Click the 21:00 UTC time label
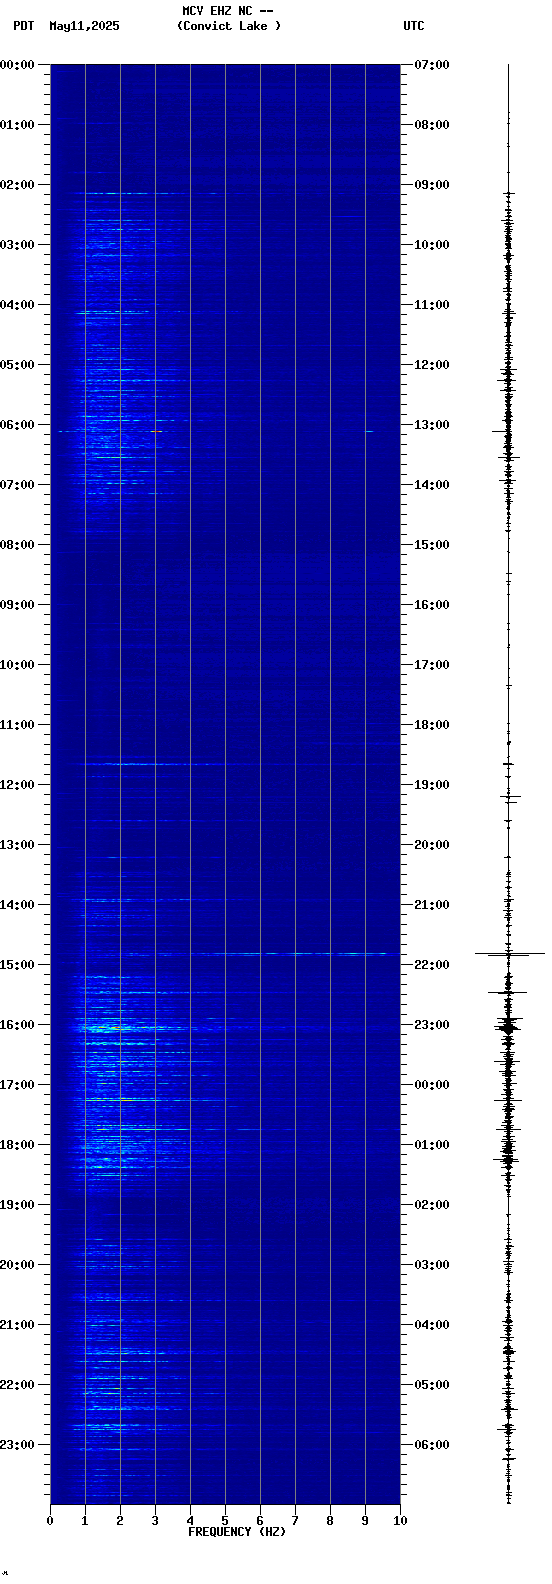Viewport: 552px width, 1584px height. click(x=432, y=905)
